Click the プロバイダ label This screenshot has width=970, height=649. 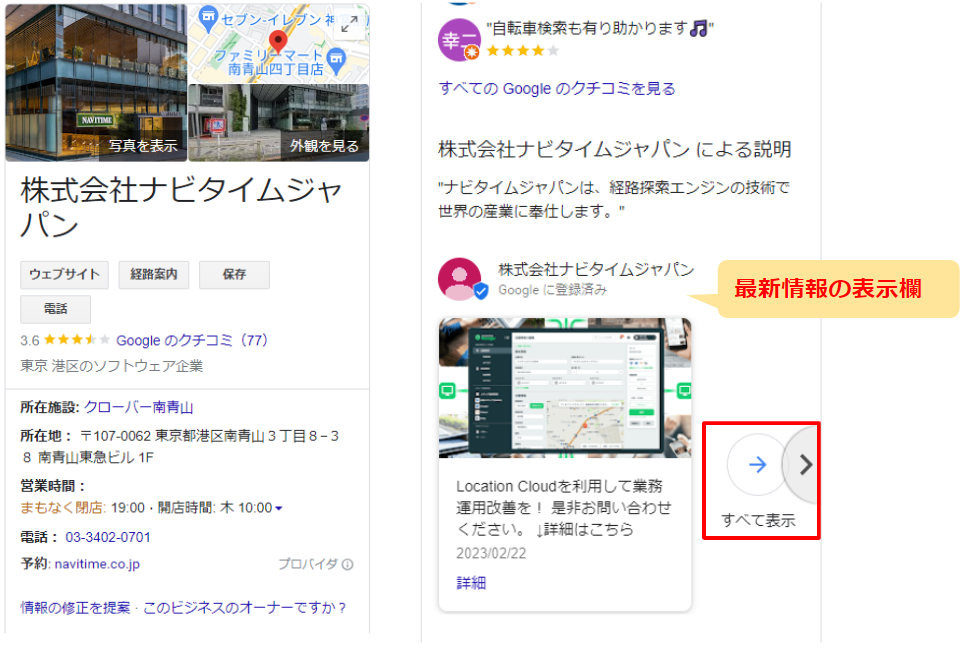coord(308,565)
